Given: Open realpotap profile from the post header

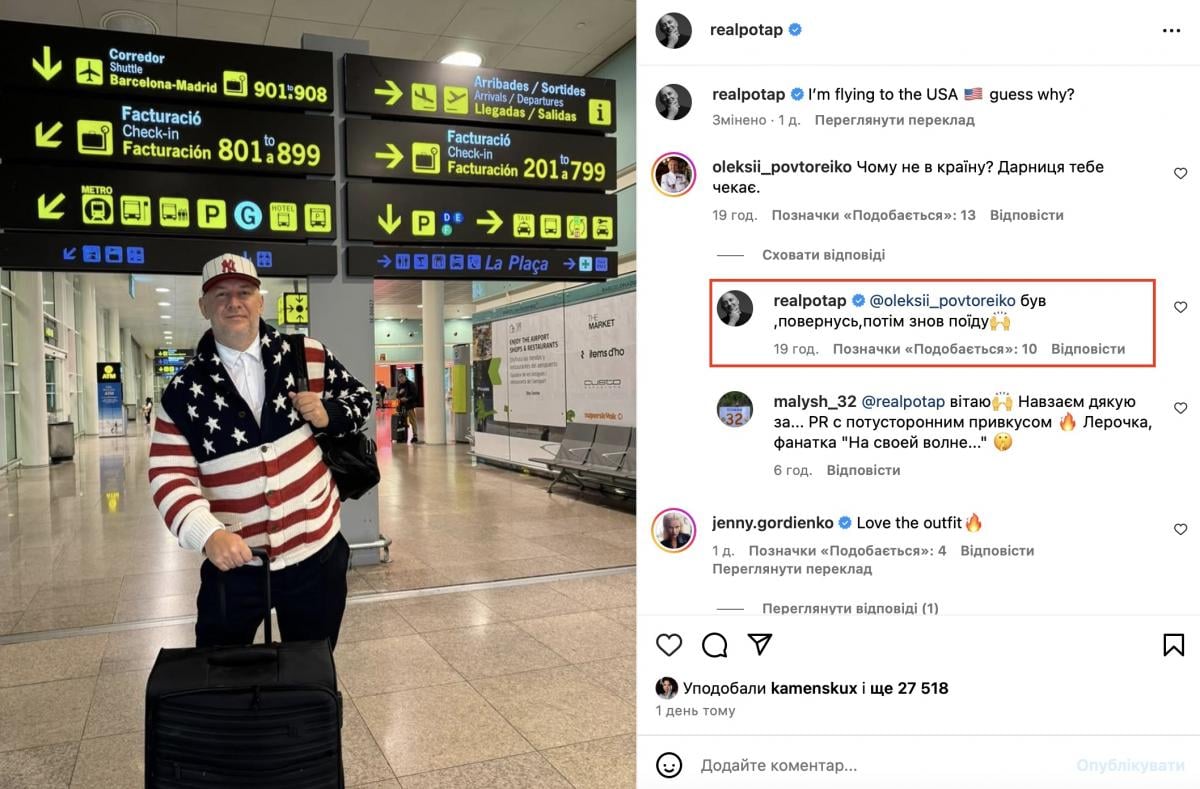Looking at the screenshot, I should [746, 30].
